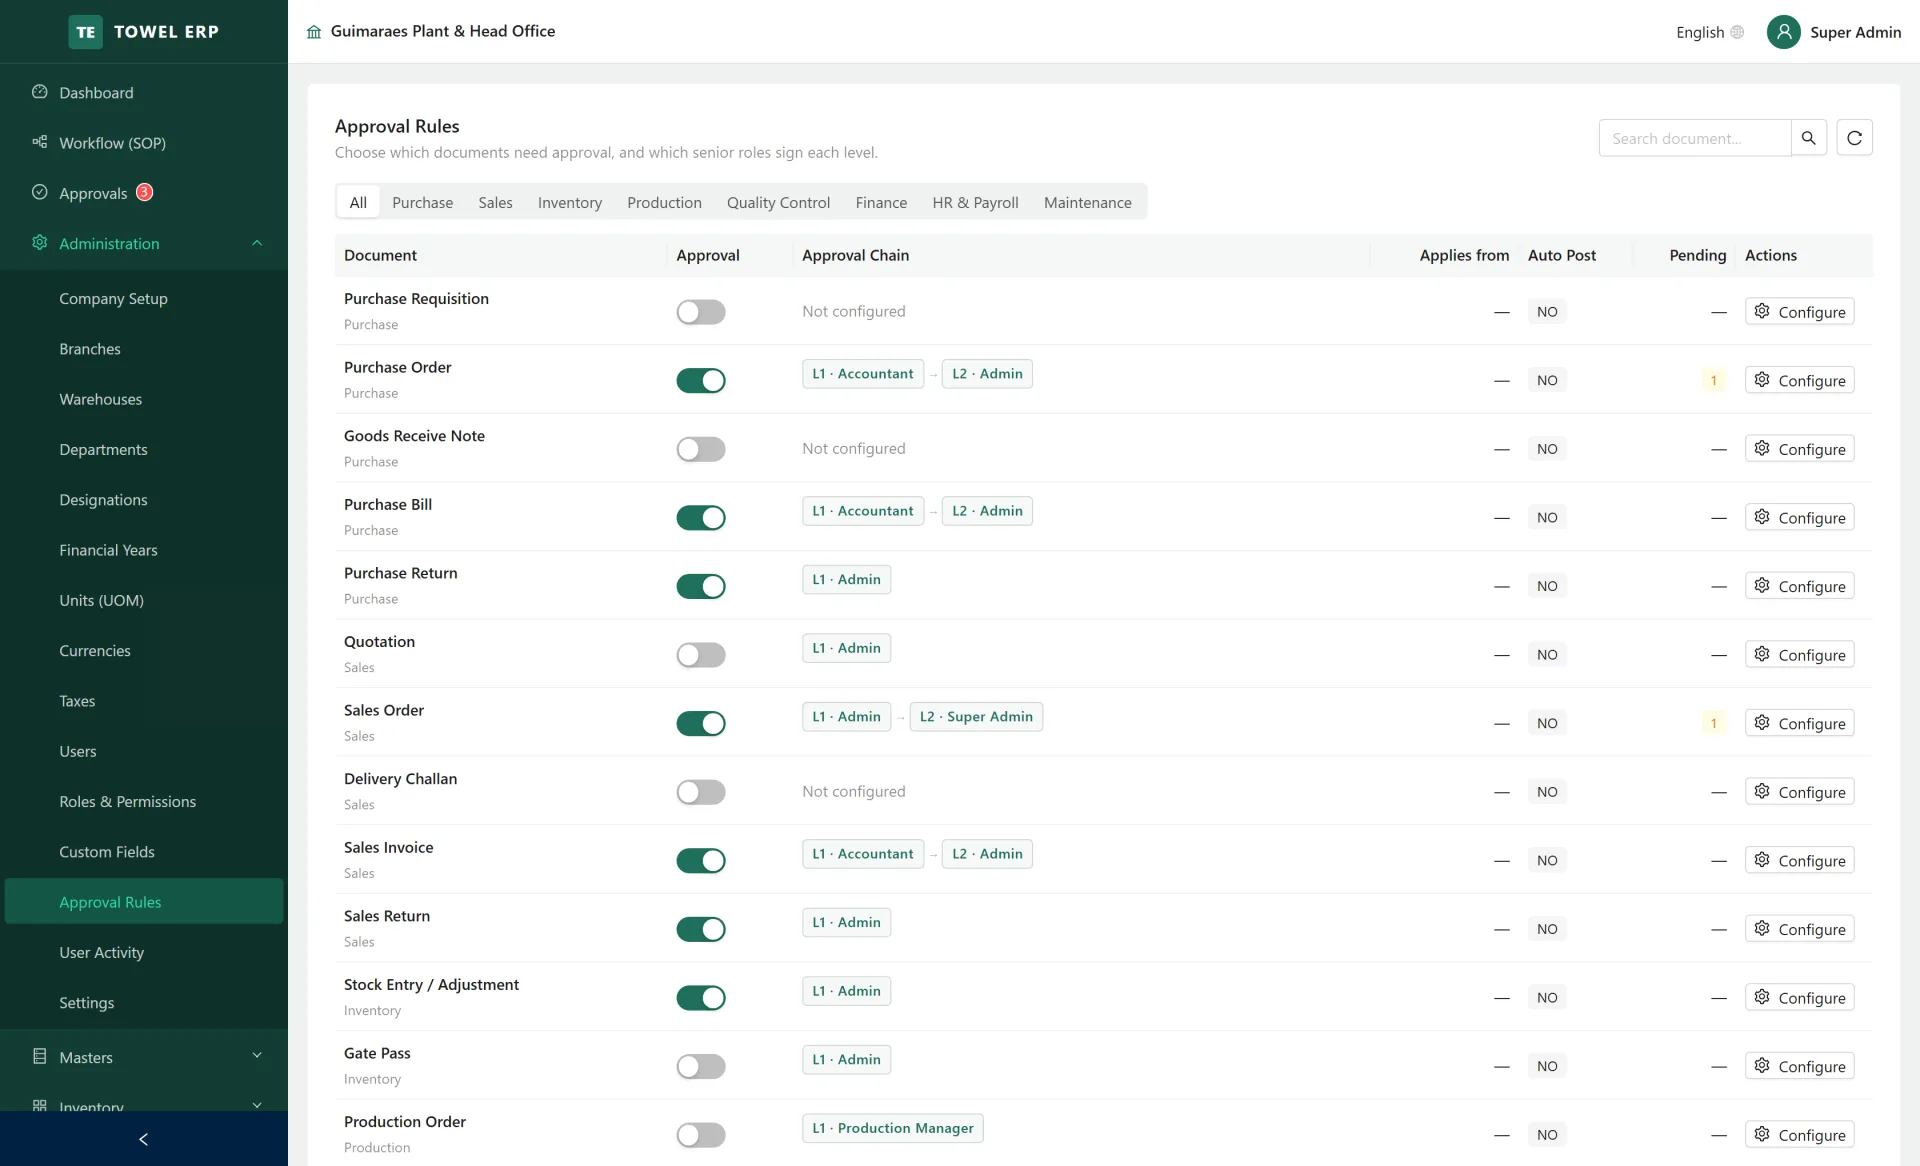1920x1166 pixels.
Task: Switch to the Maintenance tab
Action: [1088, 202]
